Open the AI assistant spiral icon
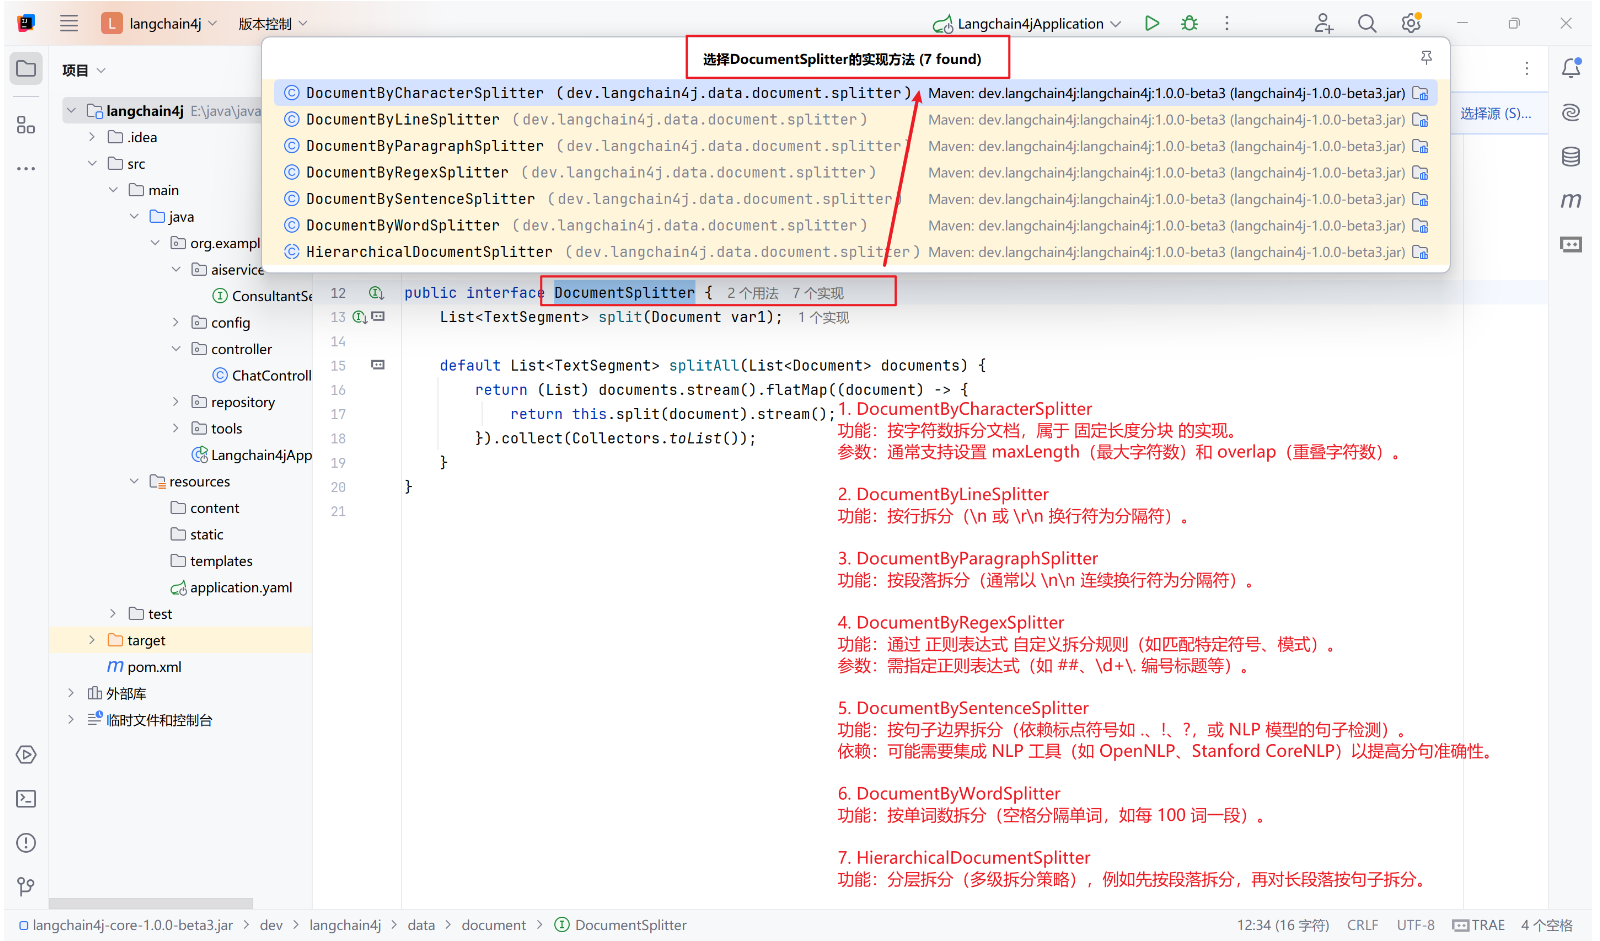The image size is (1600, 941). point(1571,112)
